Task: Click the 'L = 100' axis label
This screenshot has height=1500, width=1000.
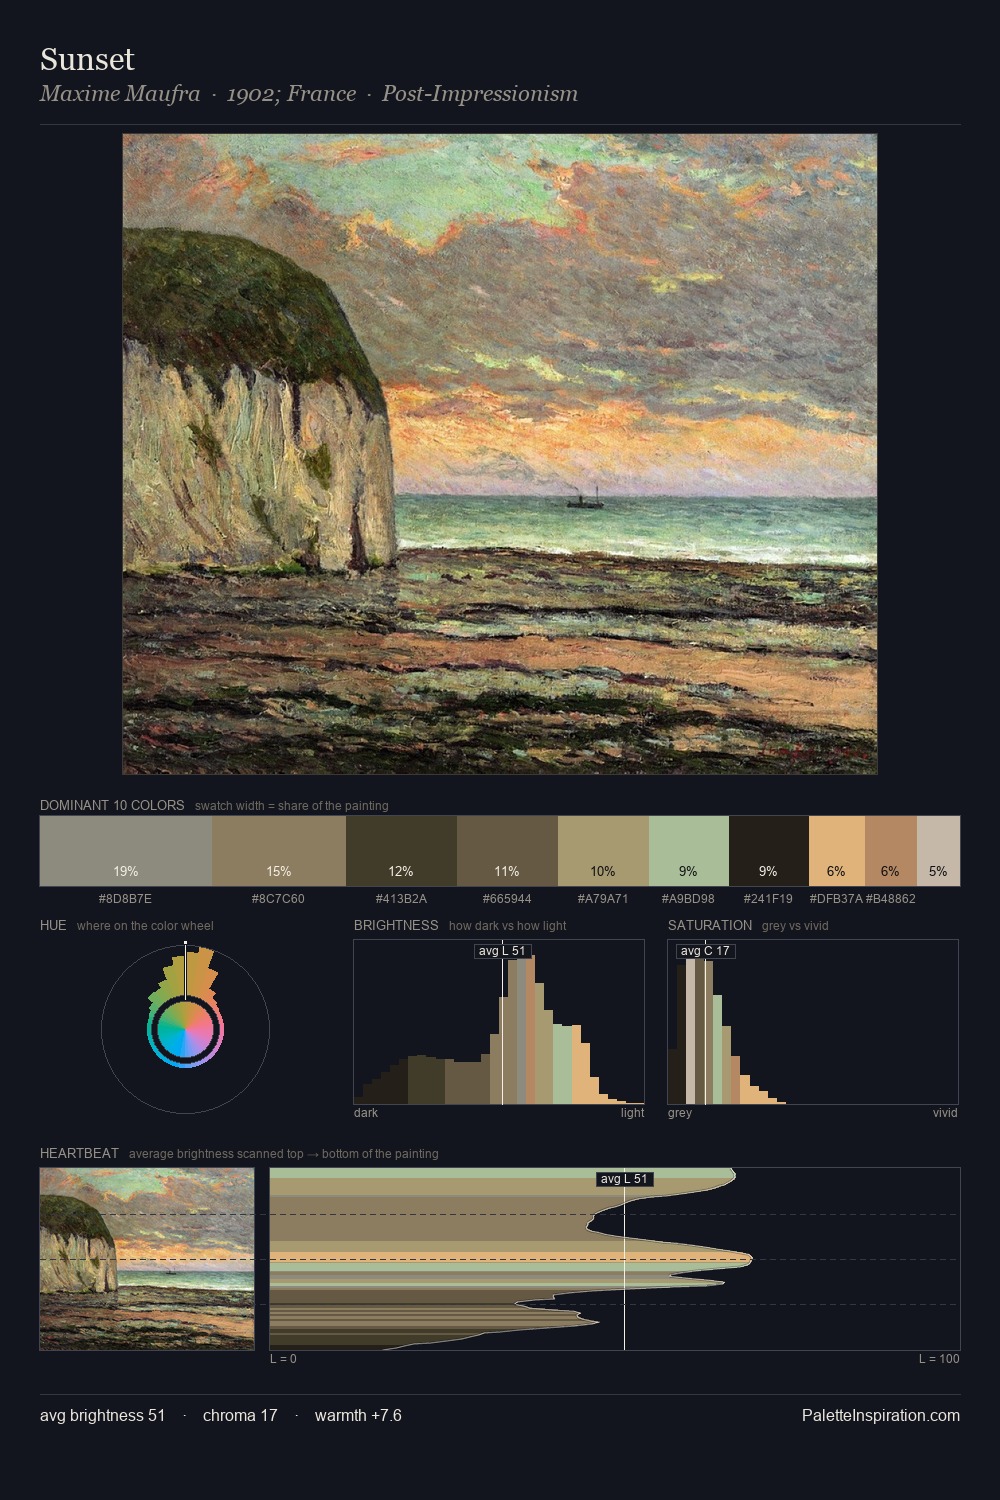Action: 939,1359
